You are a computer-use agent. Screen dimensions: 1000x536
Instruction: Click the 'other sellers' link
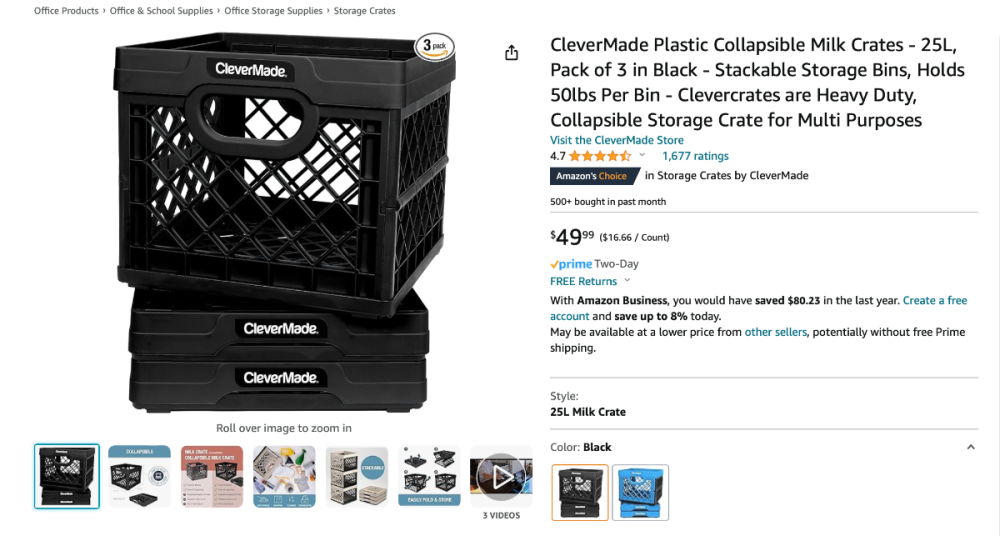click(775, 332)
